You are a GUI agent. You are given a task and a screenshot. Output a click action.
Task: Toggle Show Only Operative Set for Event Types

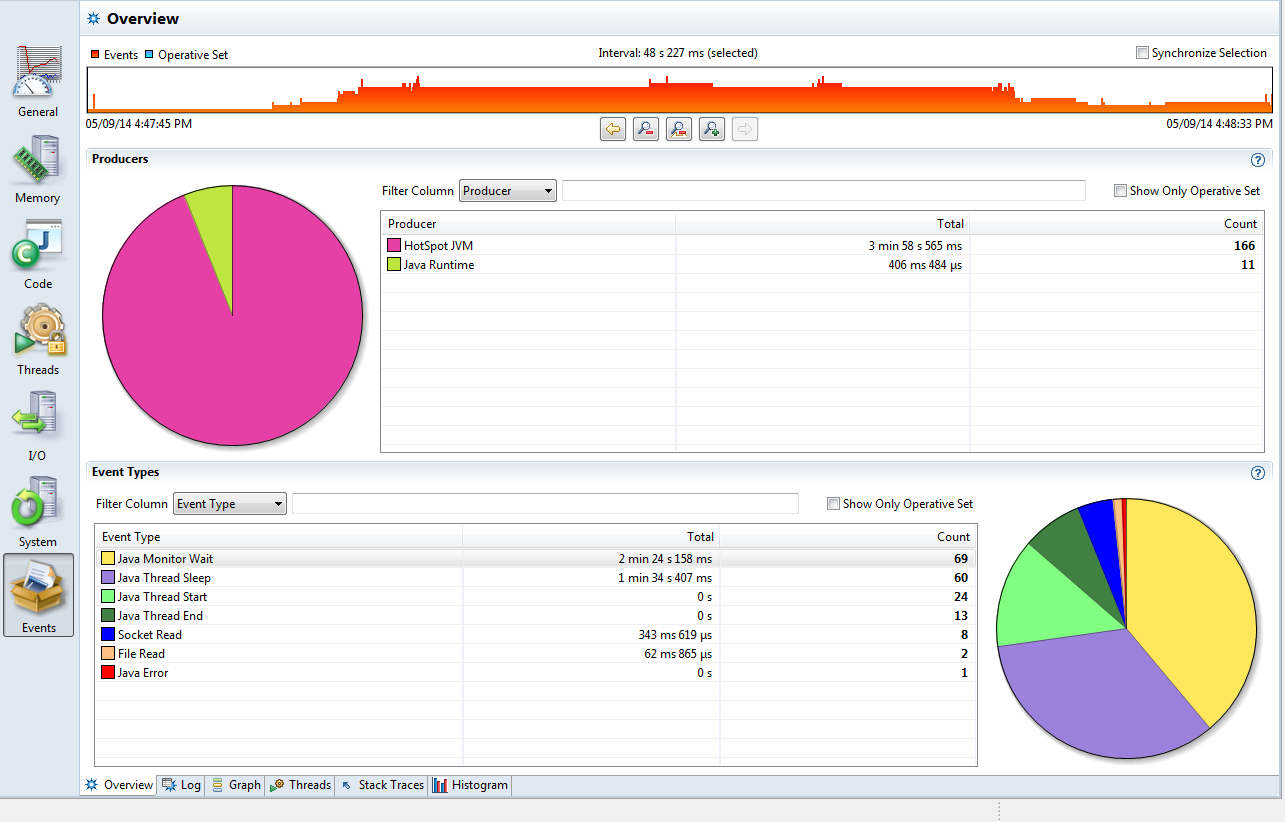pyautogui.click(x=833, y=504)
